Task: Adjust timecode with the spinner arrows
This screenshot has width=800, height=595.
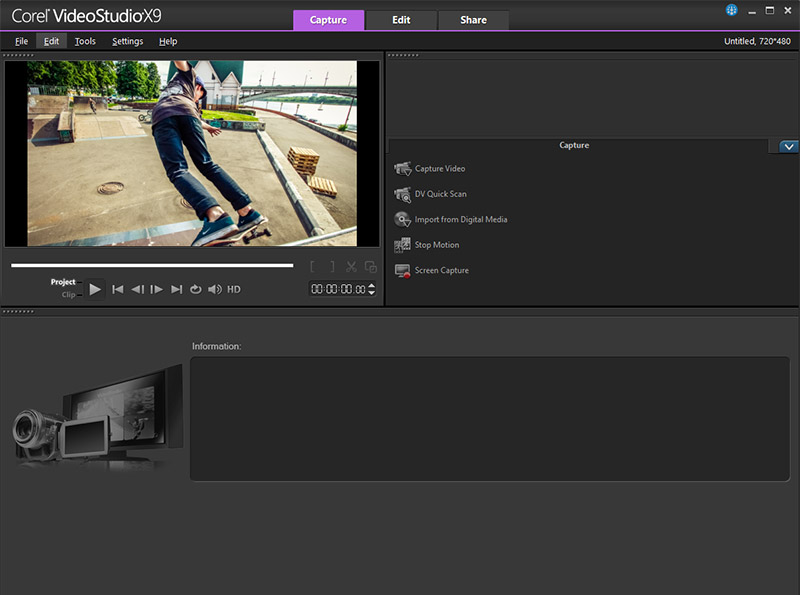Action: click(x=371, y=289)
